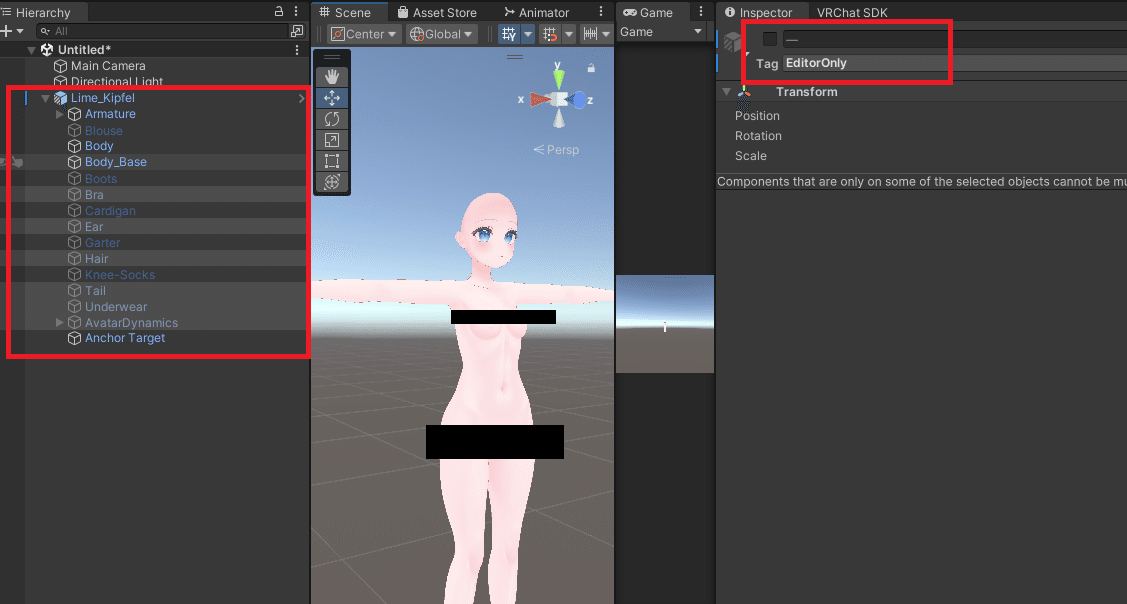Screen dimensions: 1127x604
Task: Activate the Custom Transform gizmo tool
Action: pos(332,182)
